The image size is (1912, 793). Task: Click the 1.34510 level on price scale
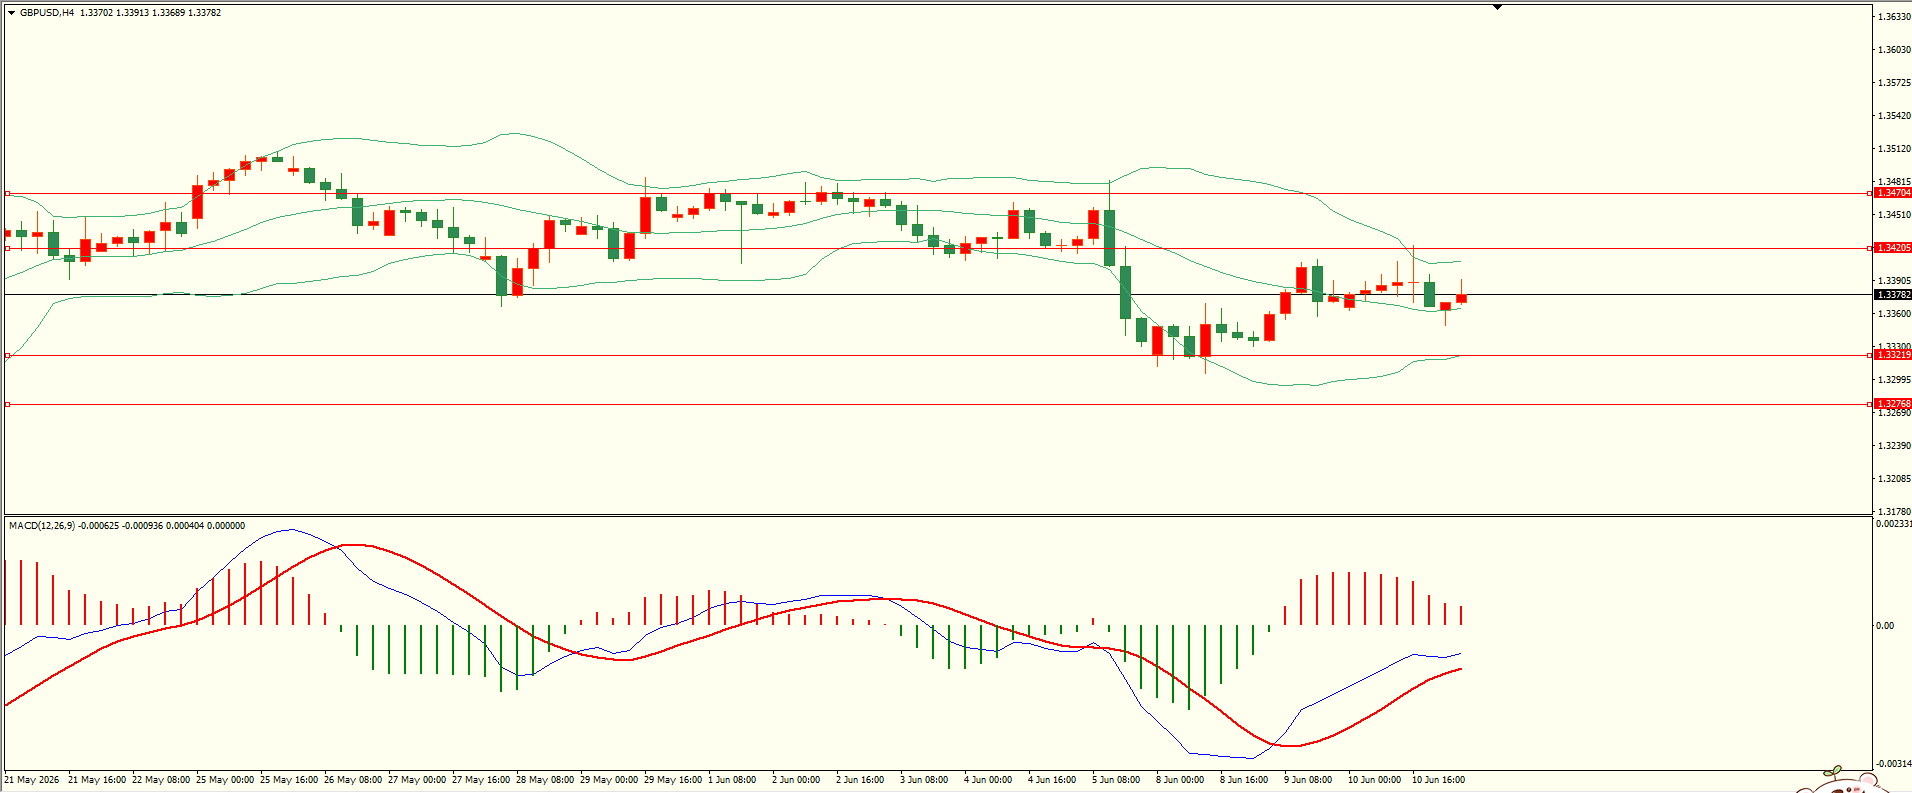[1894, 215]
